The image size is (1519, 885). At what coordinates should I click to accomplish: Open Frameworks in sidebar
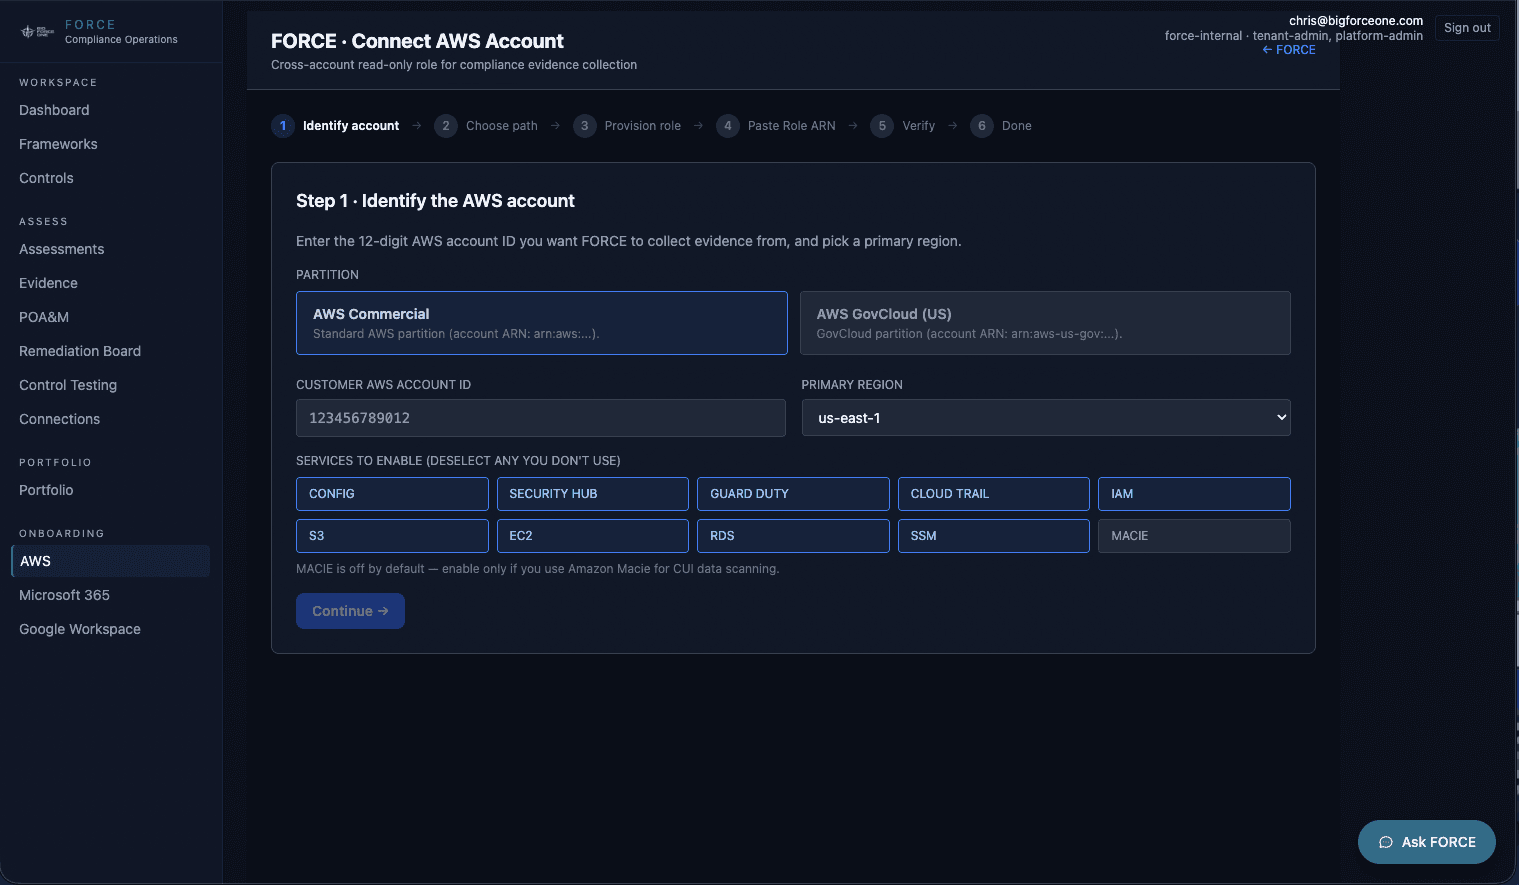point(58,144)
